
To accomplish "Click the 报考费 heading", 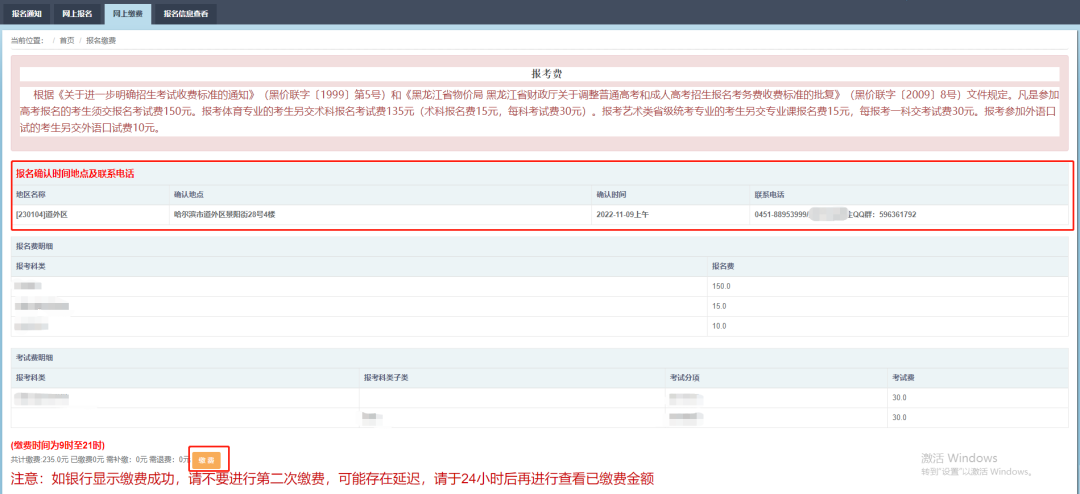I will click(x=548, y=74).
